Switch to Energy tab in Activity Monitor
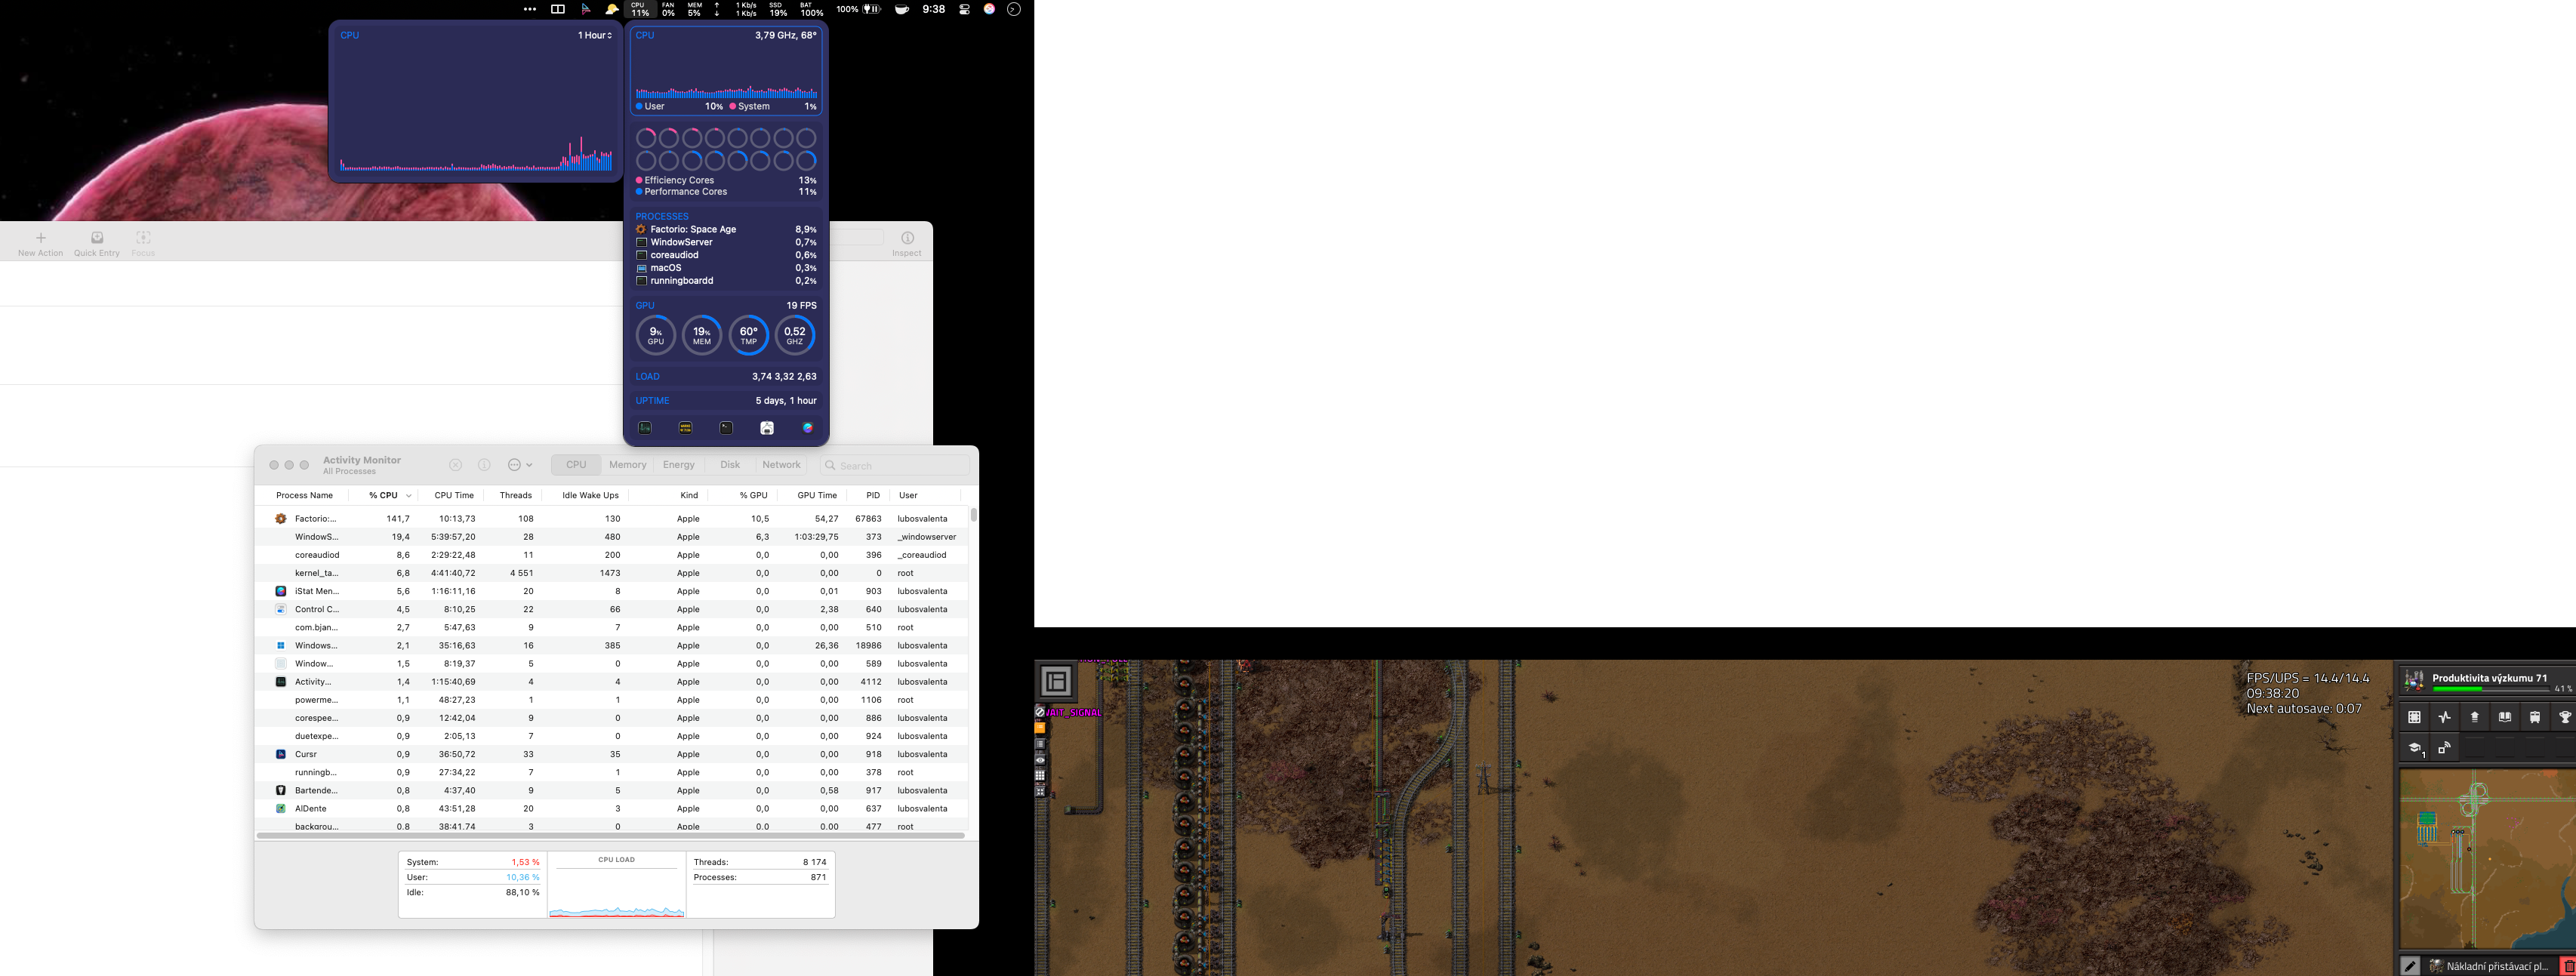 point(678,465)
